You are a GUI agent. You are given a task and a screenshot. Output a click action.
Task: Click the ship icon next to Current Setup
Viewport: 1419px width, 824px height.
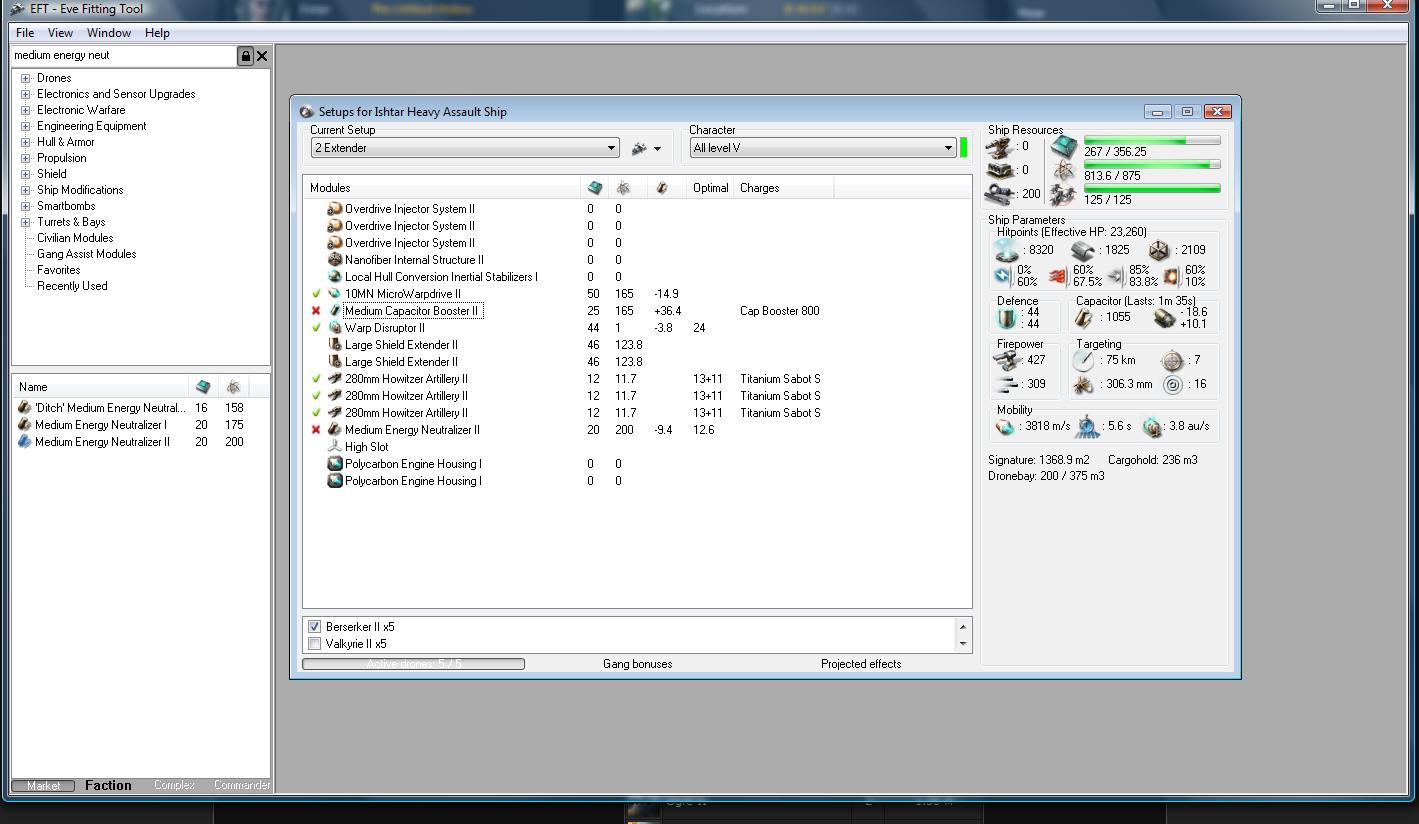pos(640,148)
